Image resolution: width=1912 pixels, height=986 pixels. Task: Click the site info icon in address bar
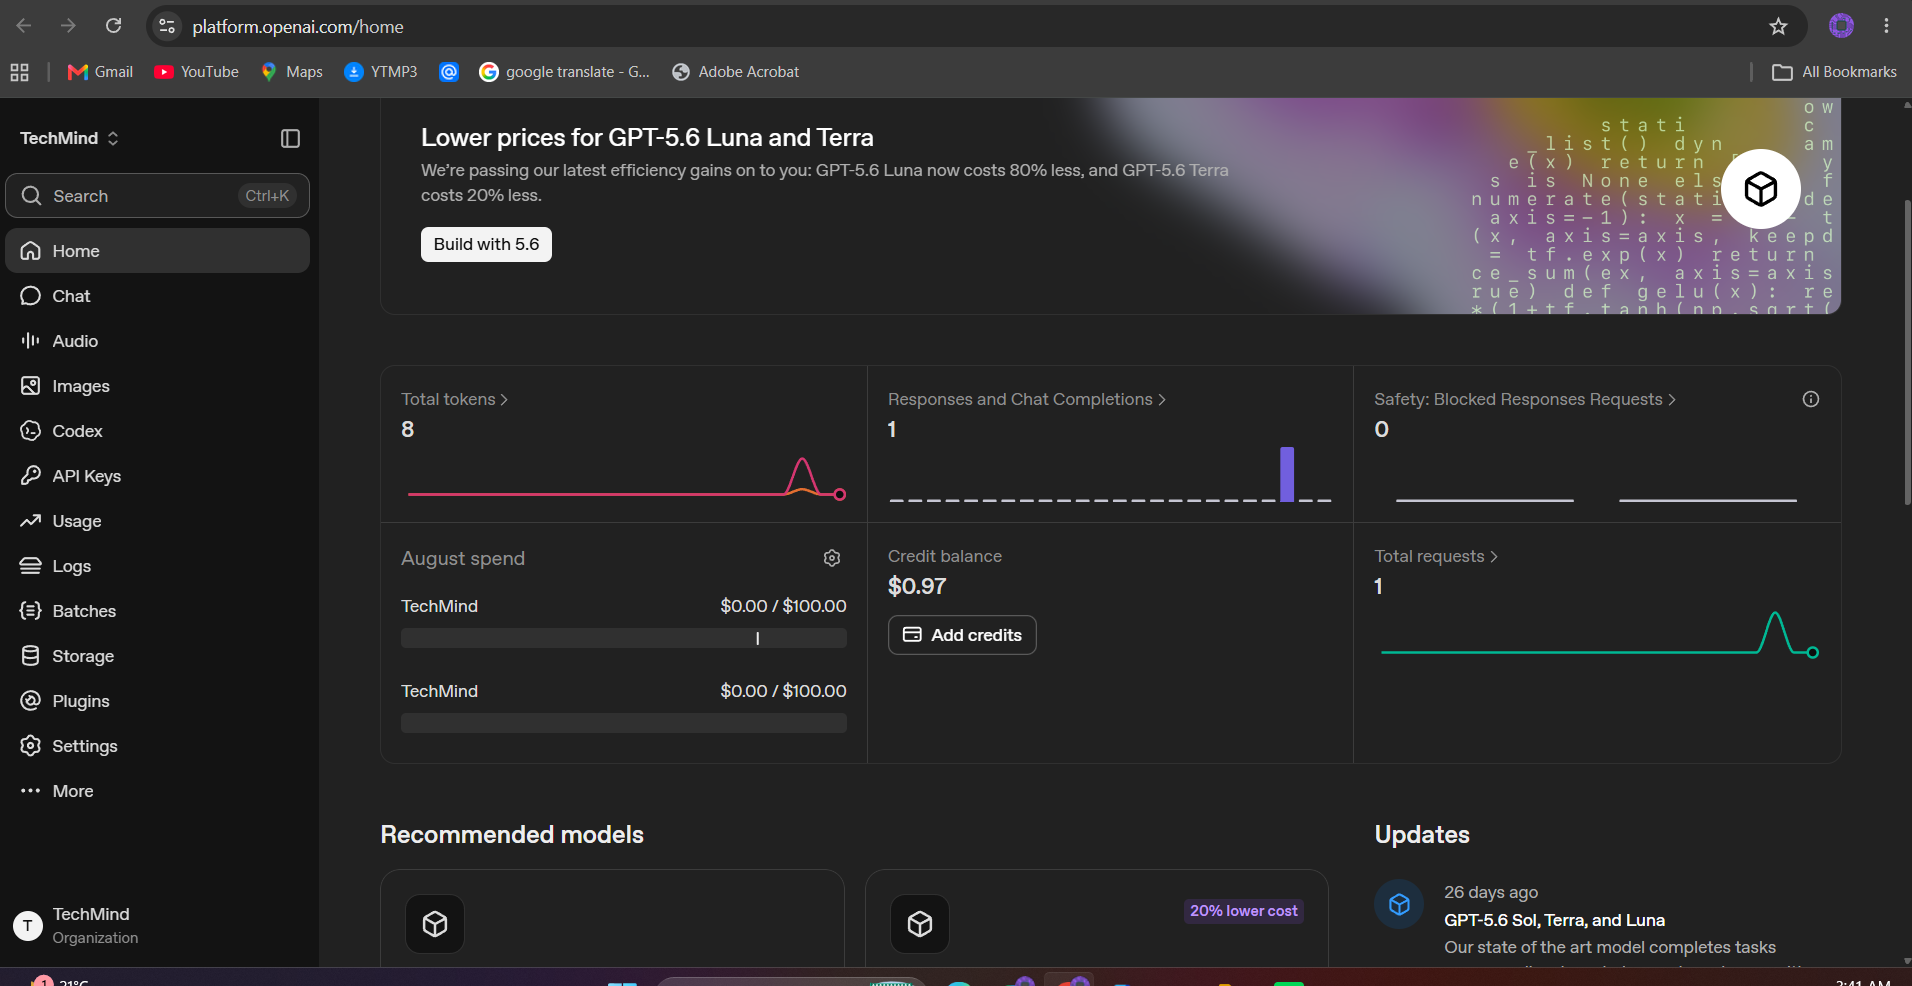coord(167,26)
